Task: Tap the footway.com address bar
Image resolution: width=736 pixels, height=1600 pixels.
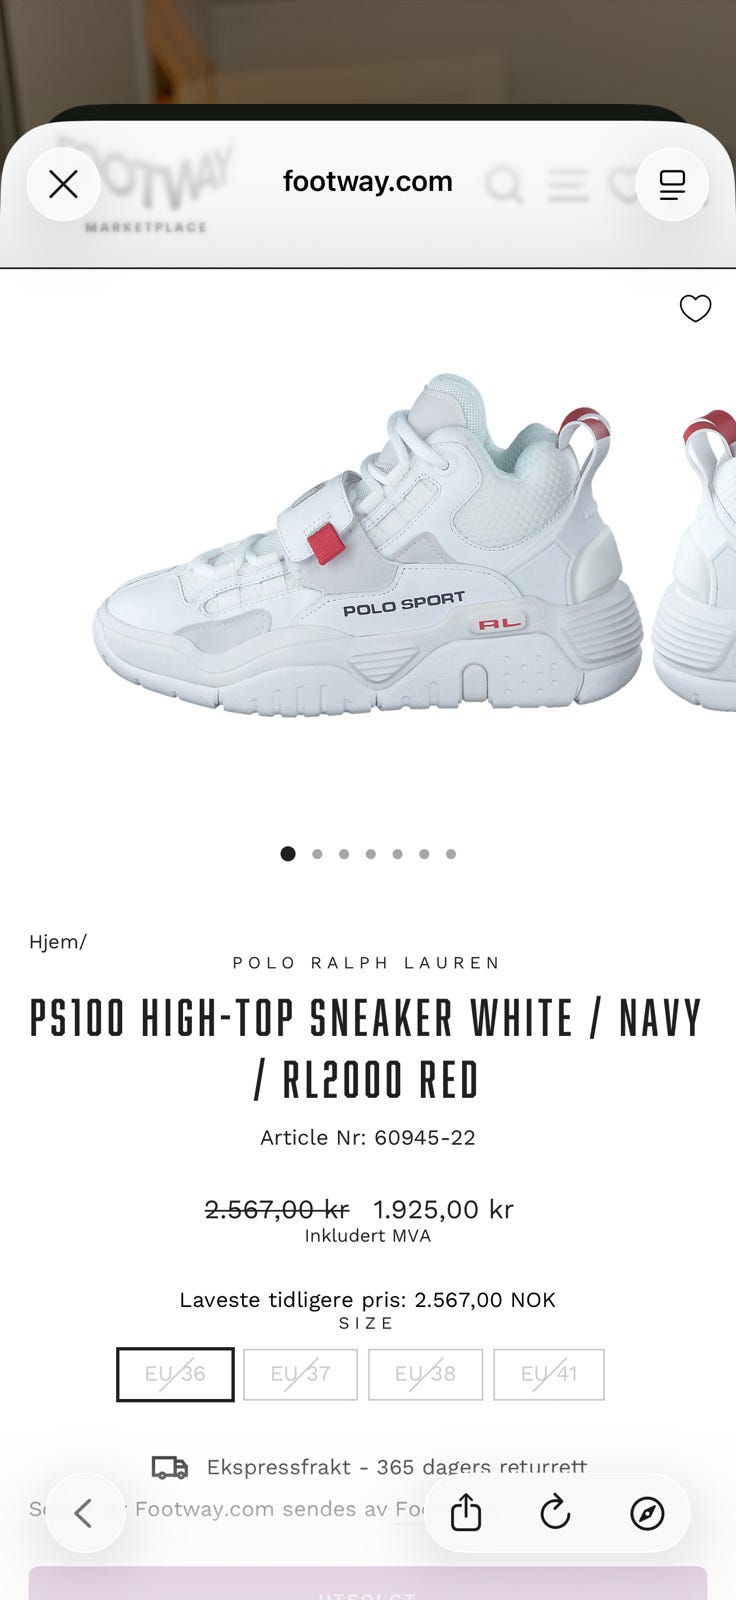Action: 368,182
